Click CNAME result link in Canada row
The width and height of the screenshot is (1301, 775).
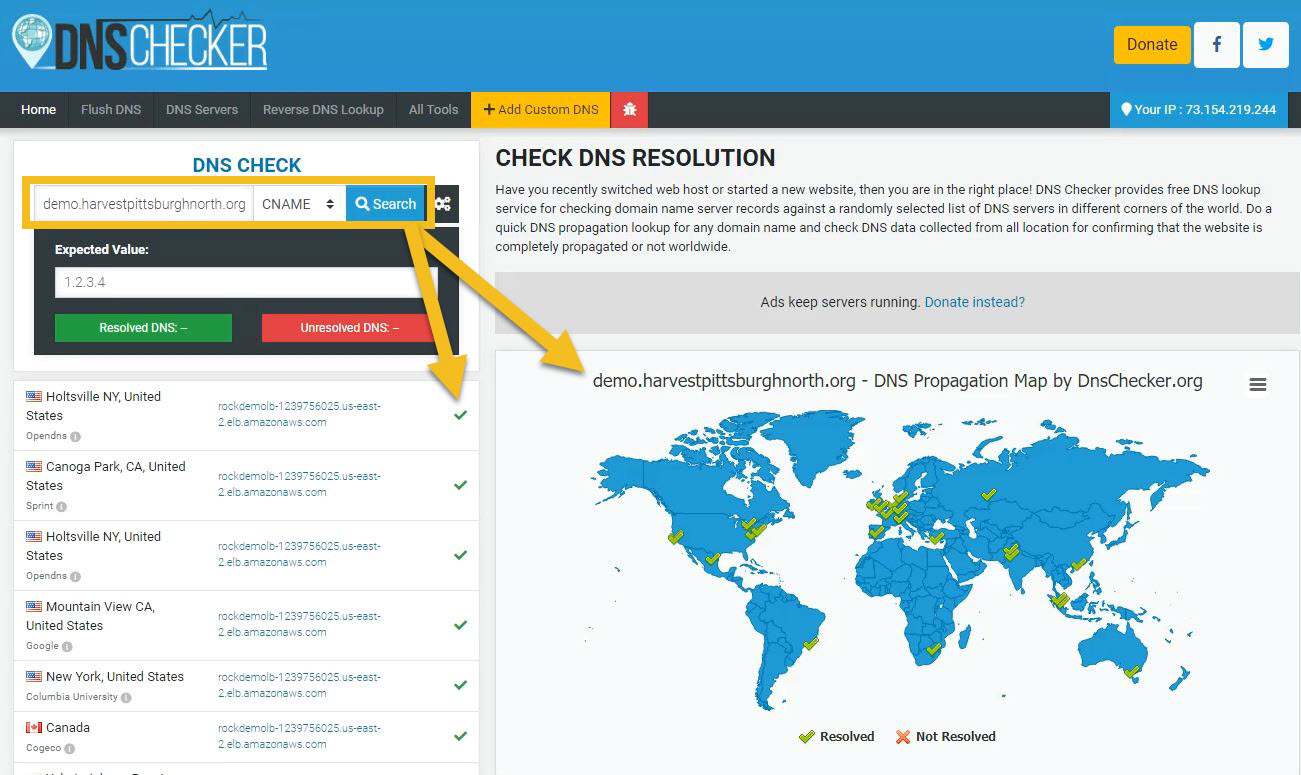coord(299,736)
